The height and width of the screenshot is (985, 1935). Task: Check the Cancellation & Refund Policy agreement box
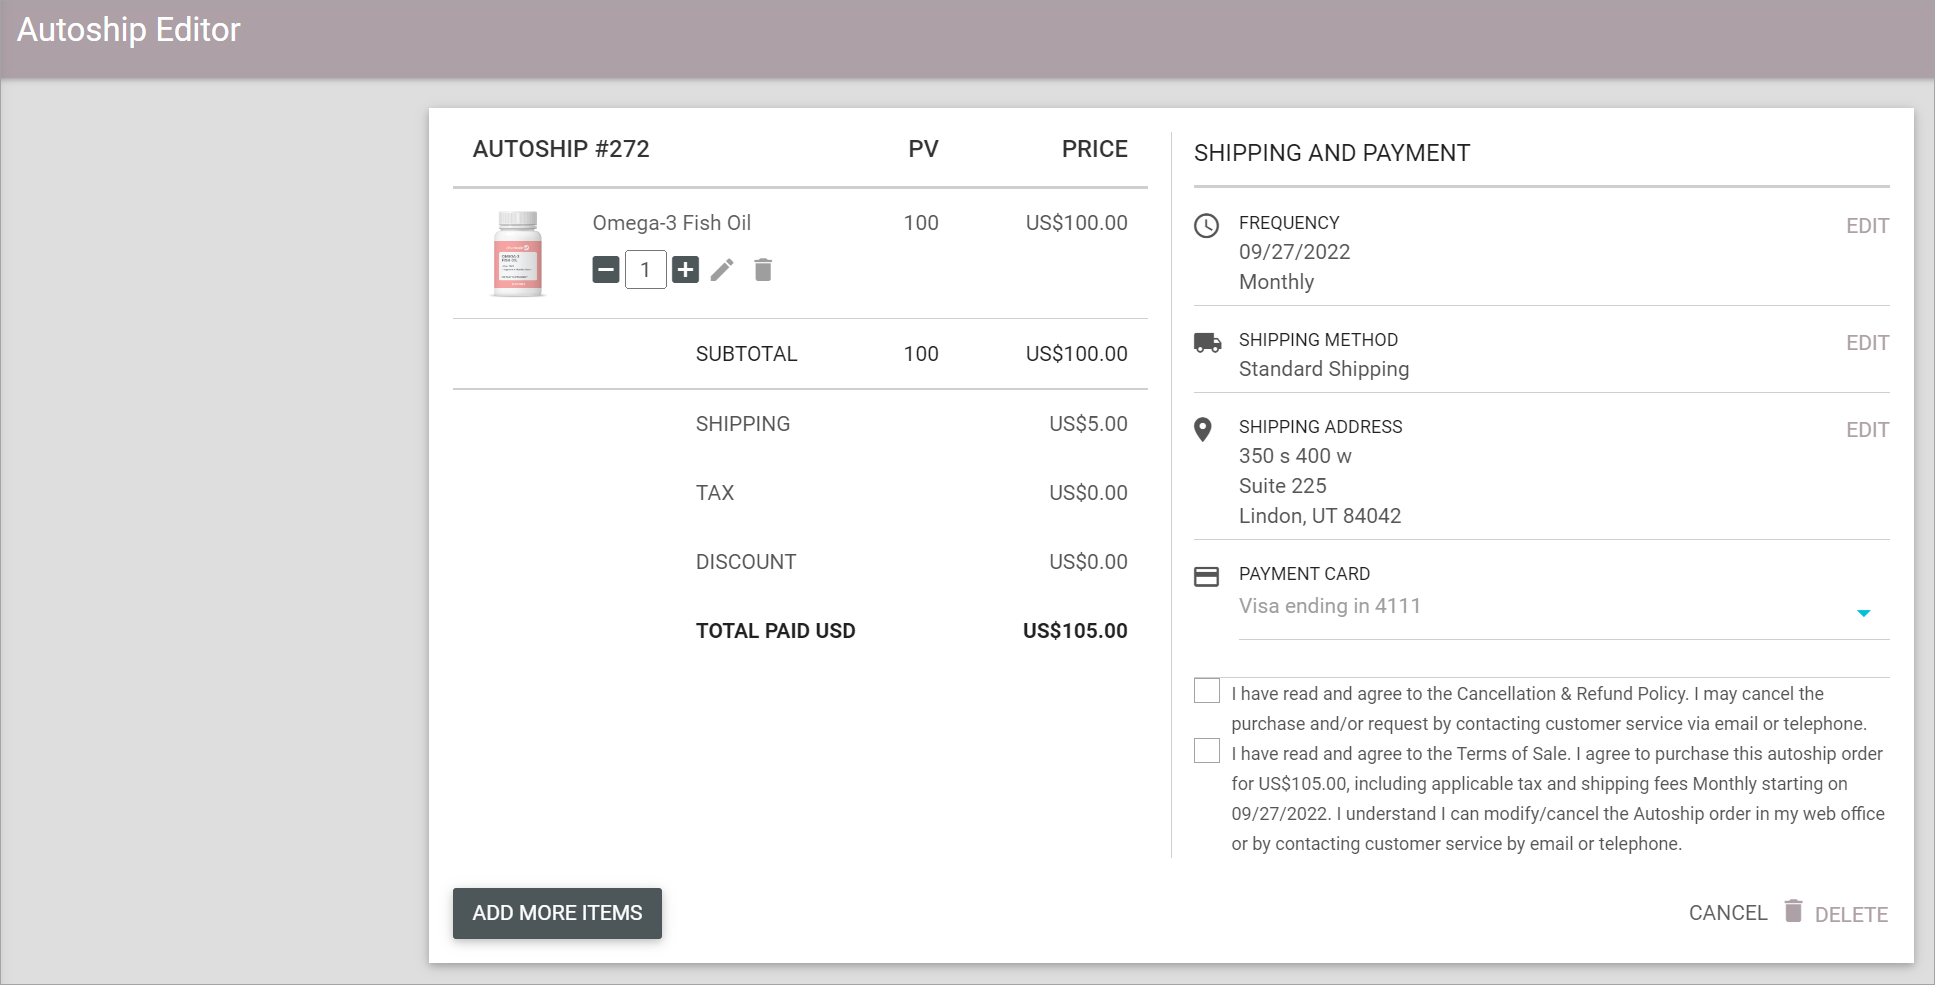1207,691
